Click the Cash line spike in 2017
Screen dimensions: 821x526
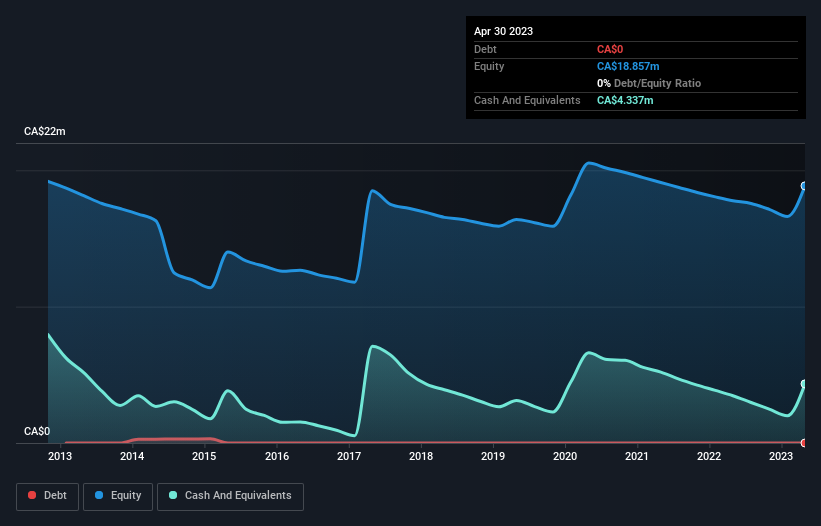click(x=372, y=346)
